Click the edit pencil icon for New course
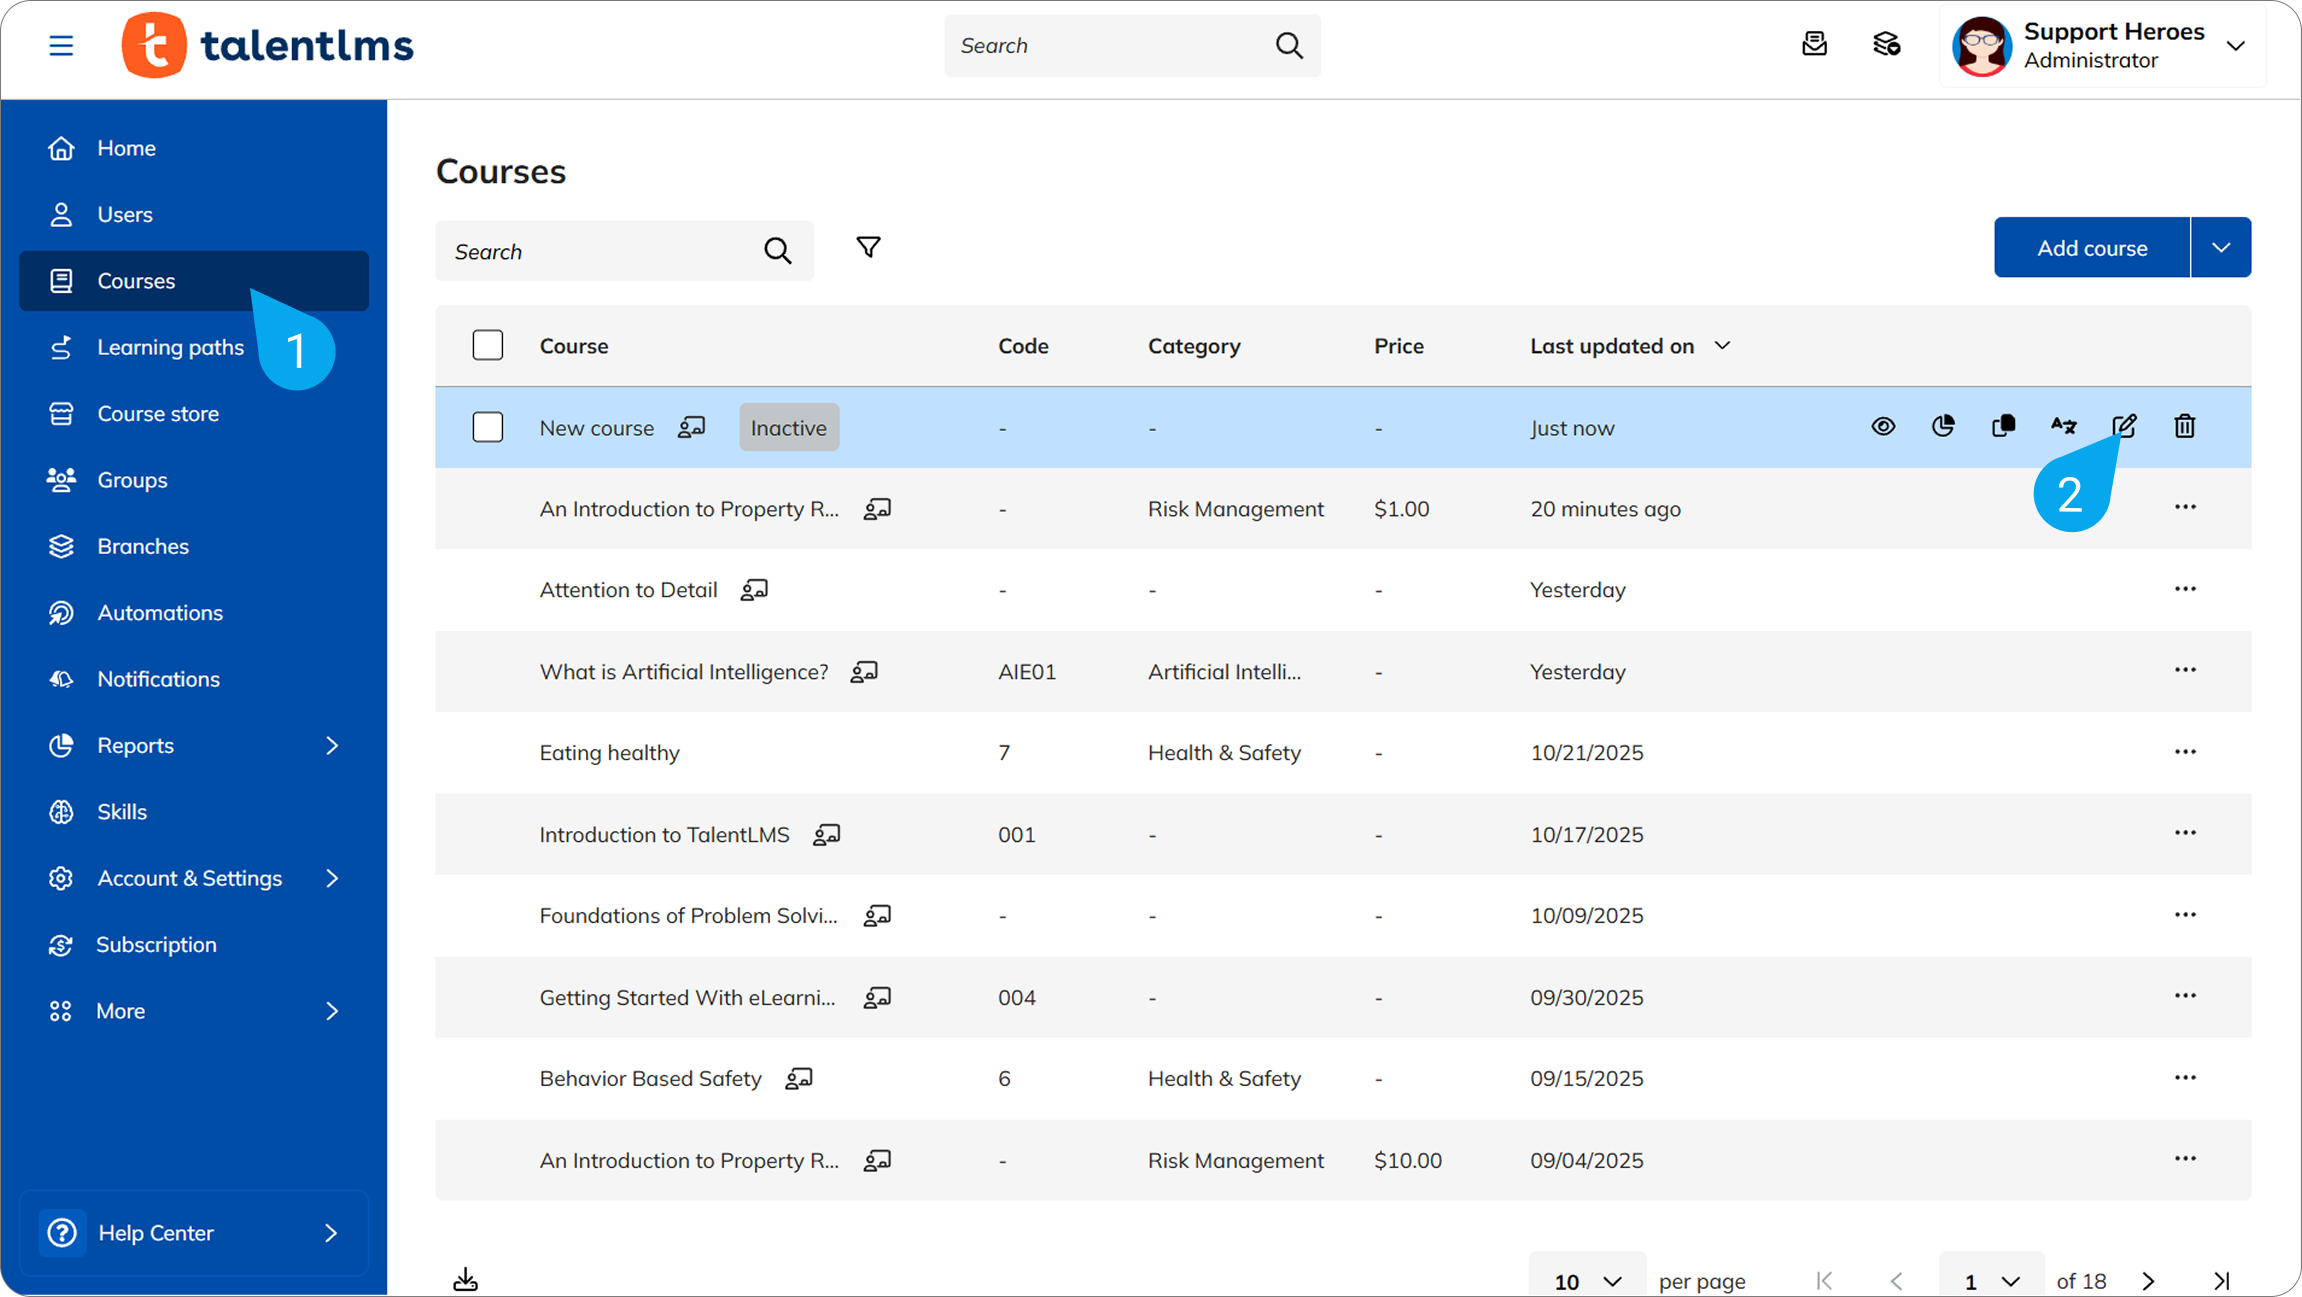Screen dimensions: 2302x1297 coord(2124,427)
